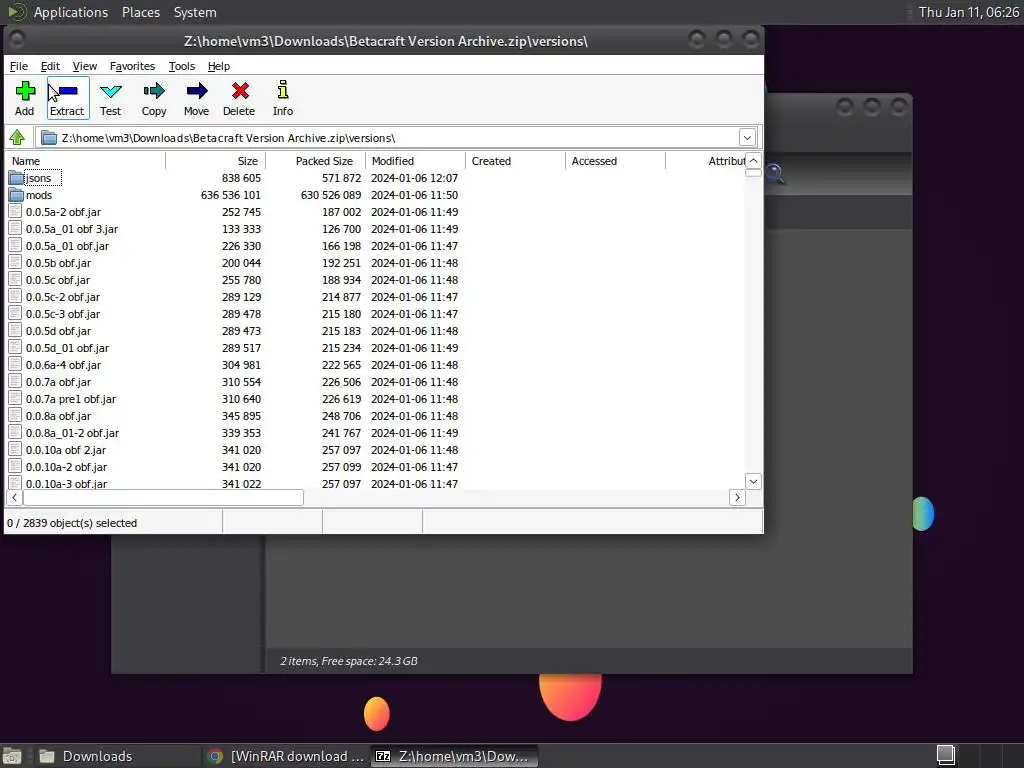Open archive Info

[283, 89]
